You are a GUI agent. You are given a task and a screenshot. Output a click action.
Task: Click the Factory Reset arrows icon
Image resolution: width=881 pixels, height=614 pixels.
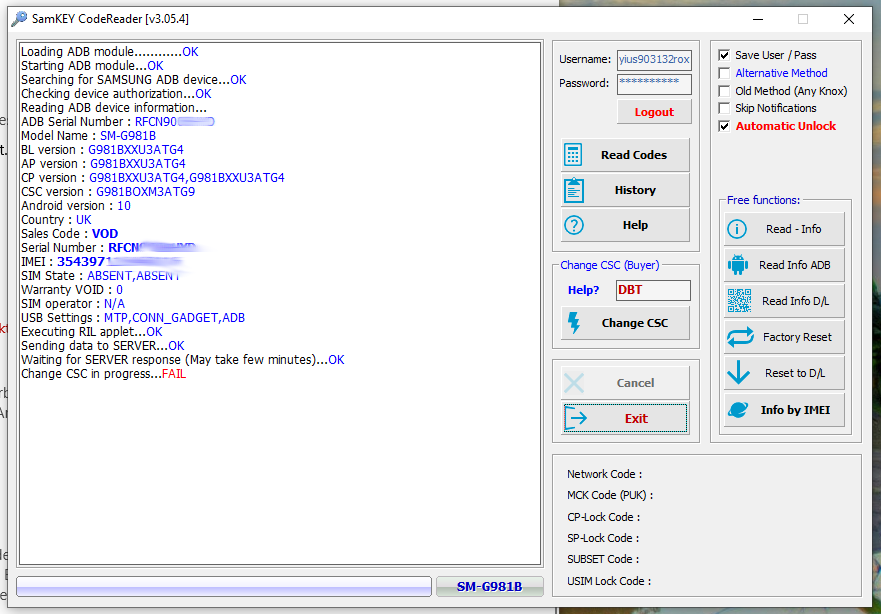(x=740, y=337)
